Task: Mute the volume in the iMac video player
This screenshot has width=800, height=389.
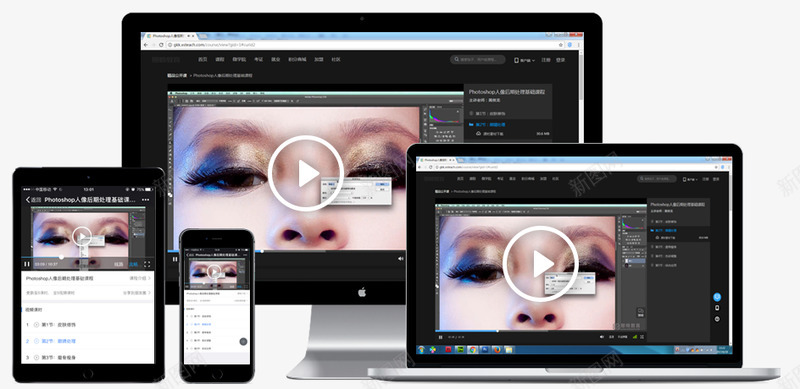Action: (401, 259)
